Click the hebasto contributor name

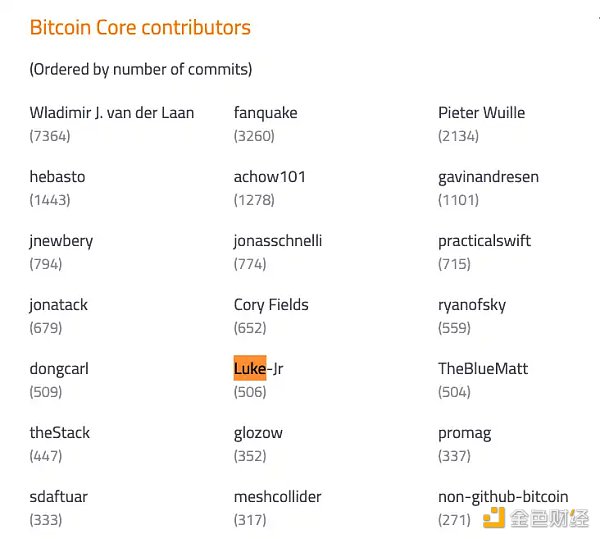57,177
